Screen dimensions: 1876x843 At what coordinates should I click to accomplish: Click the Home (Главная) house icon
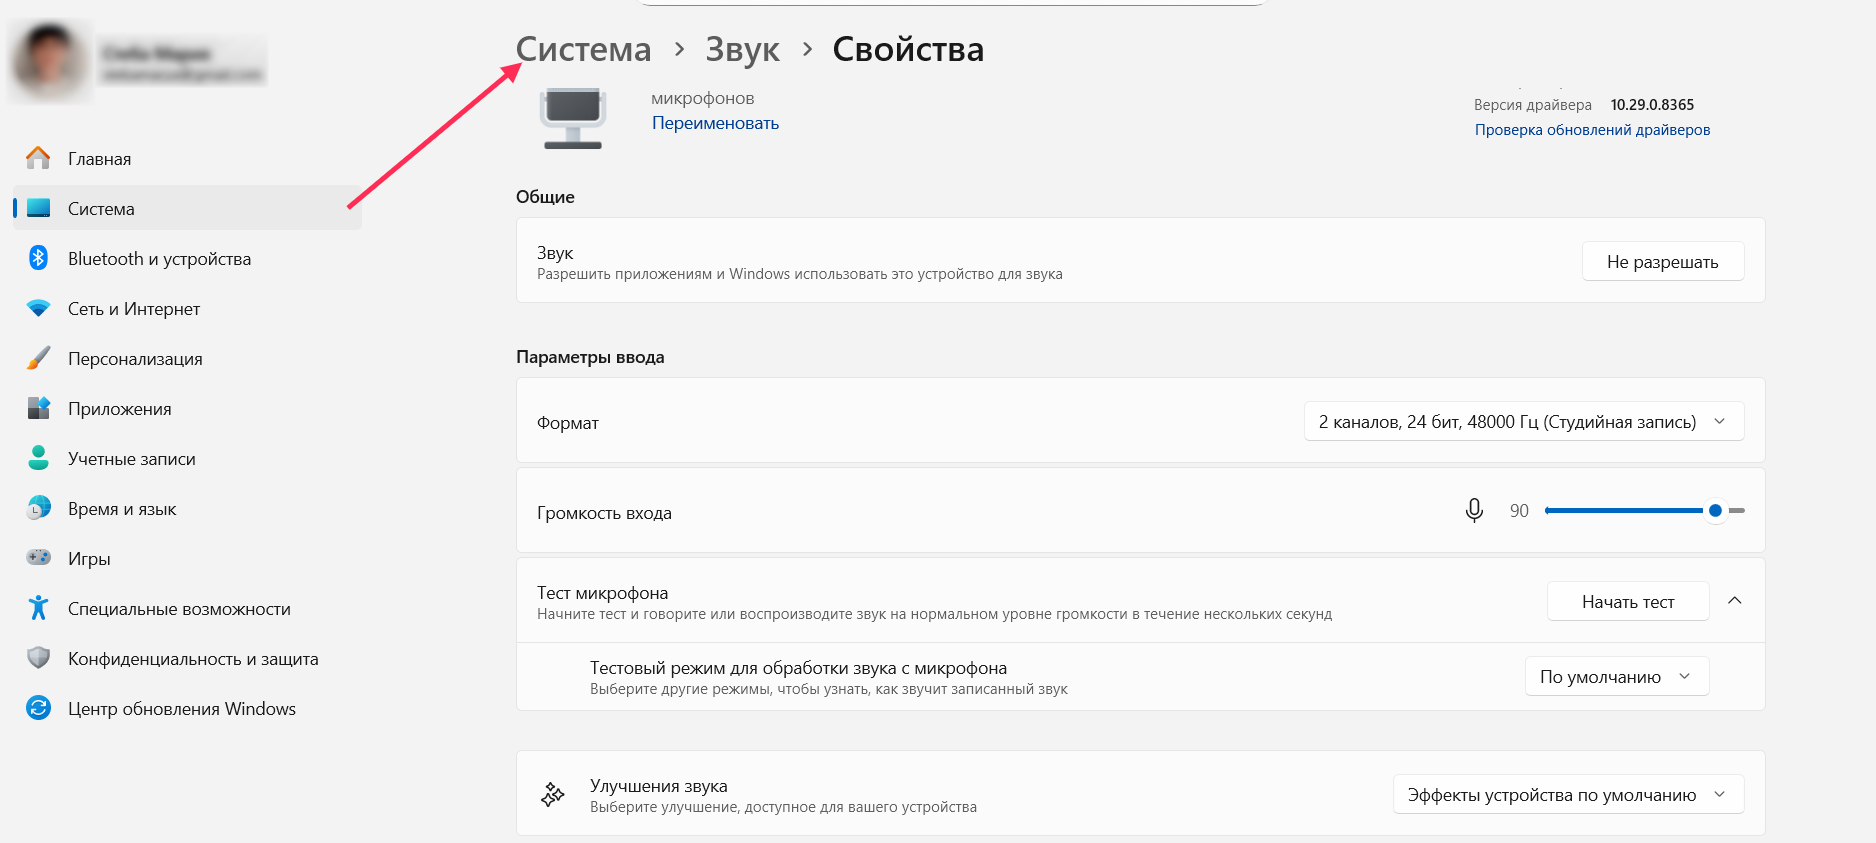point(38,158)
